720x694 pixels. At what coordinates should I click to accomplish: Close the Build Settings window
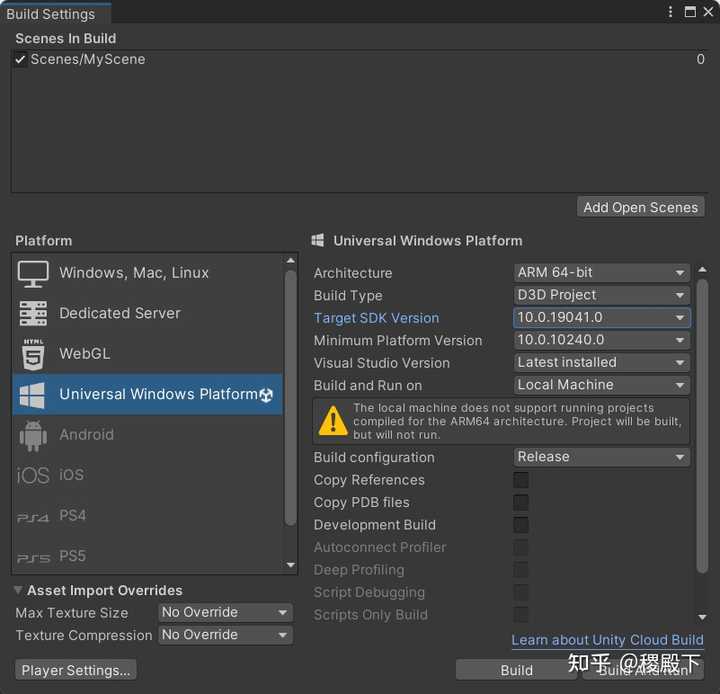pyautogui.click(x=709, y=12)
